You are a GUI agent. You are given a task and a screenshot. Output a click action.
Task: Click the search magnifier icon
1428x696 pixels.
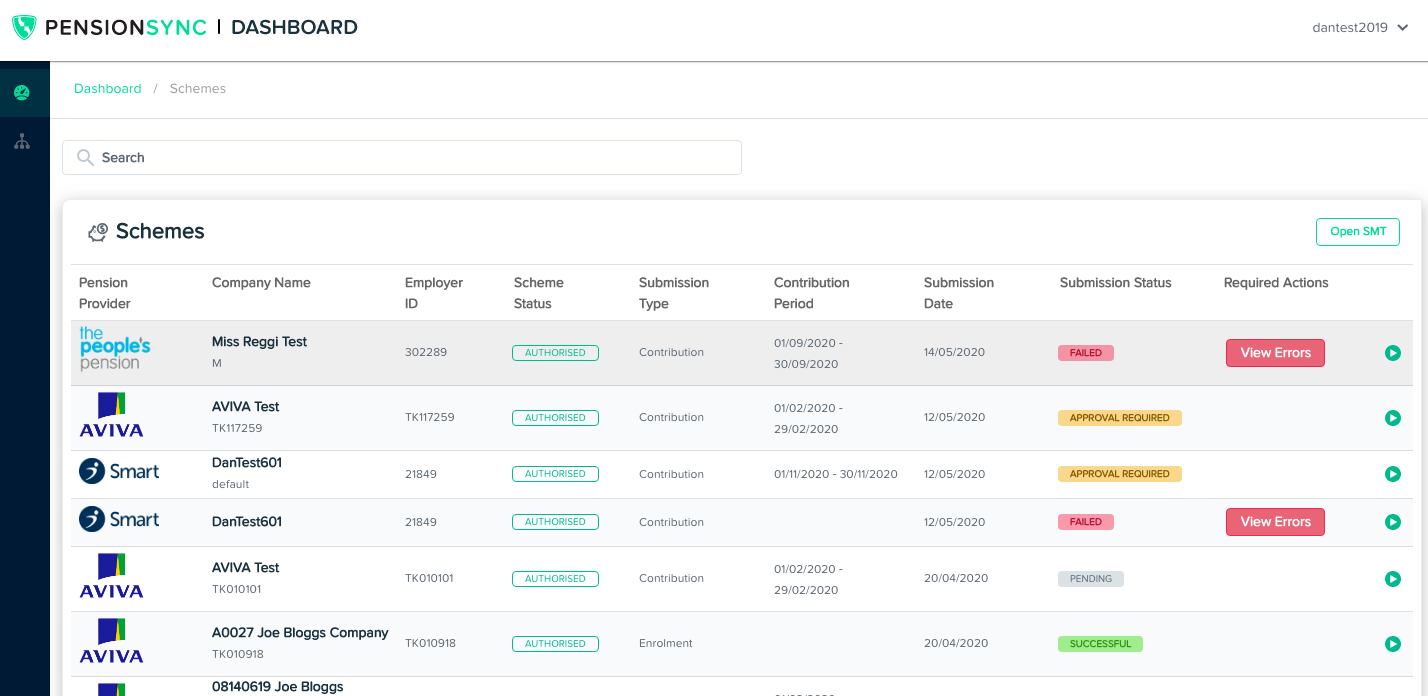[86, 158]
